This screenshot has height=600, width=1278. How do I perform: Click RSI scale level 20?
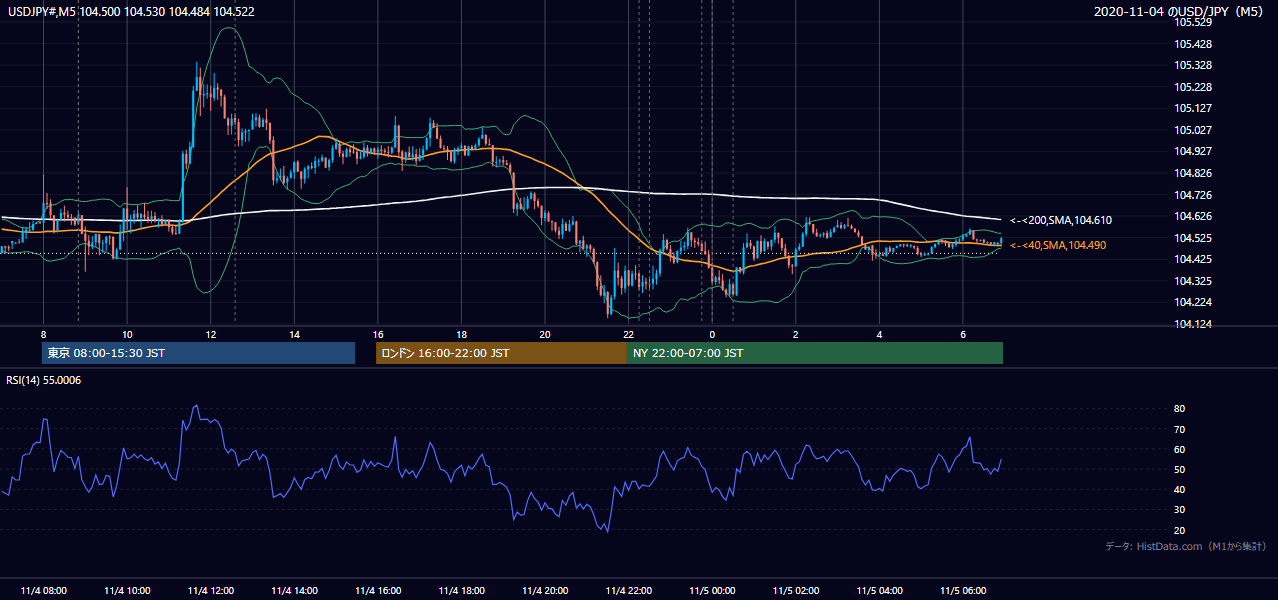[x=1180, y=531]
